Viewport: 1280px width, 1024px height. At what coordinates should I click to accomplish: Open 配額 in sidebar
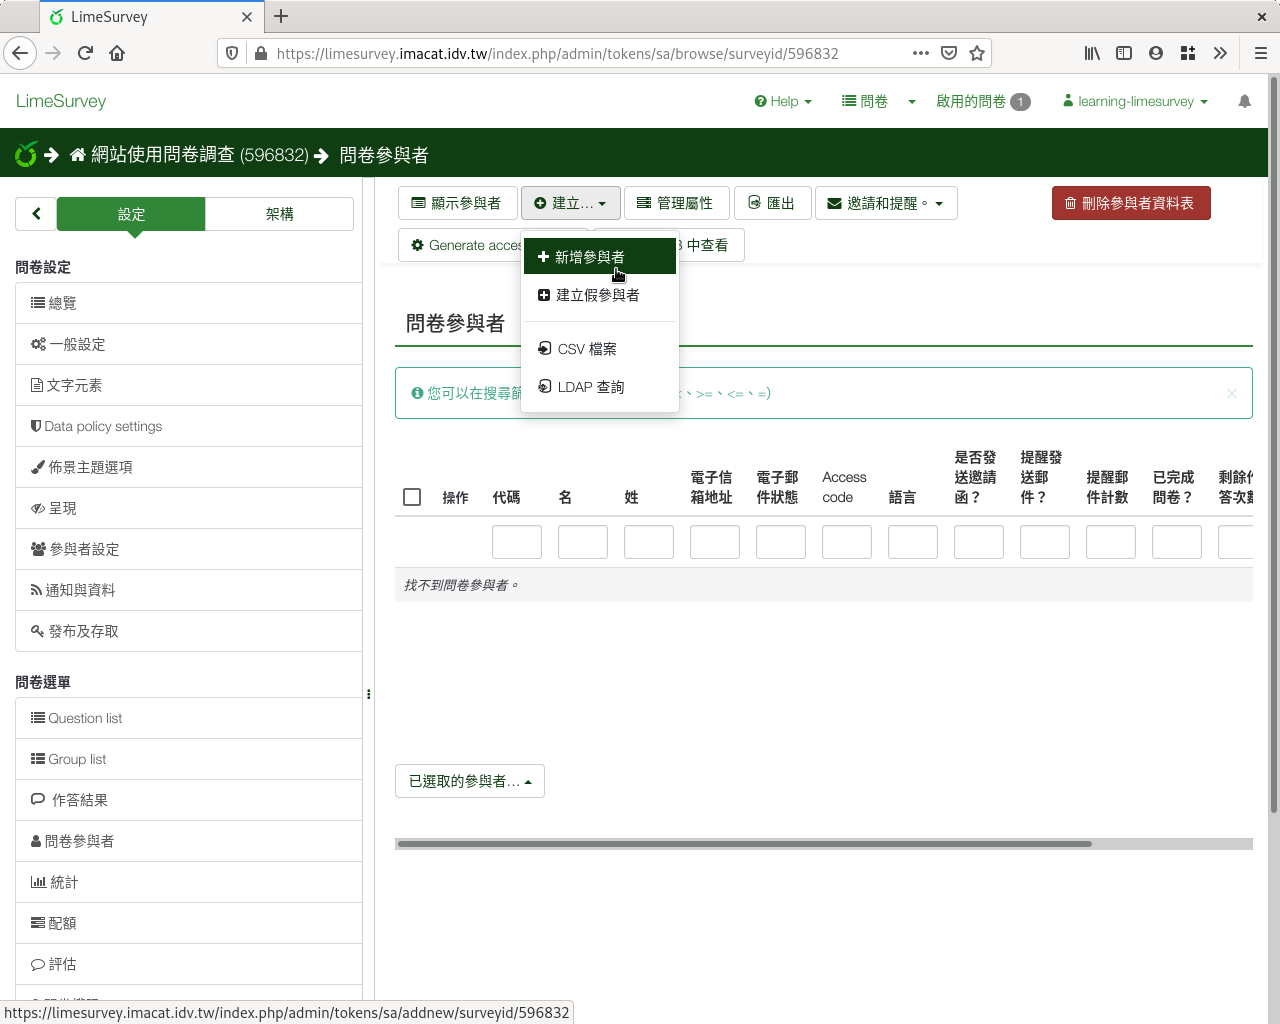click(189, 923)
